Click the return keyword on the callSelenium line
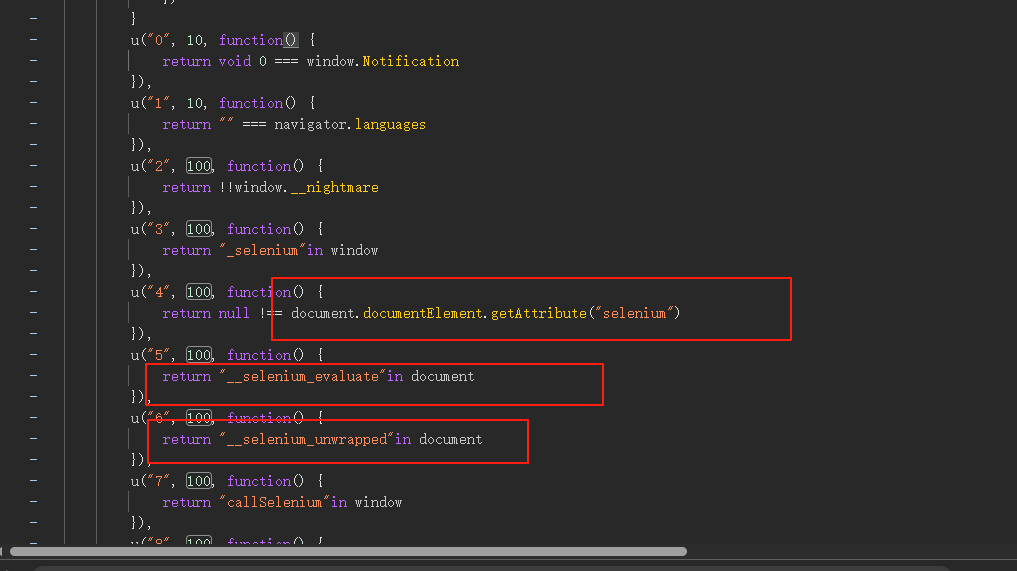This screenshot has height=571, width=1017. click(x=187, y=502)
